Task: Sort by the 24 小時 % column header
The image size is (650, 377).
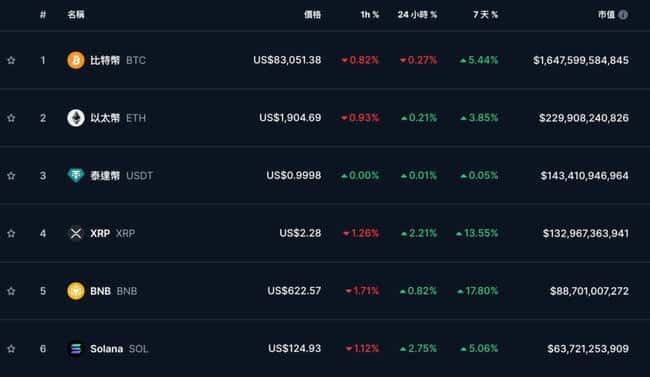Action: pyautogui.click(x=417, y=15)
